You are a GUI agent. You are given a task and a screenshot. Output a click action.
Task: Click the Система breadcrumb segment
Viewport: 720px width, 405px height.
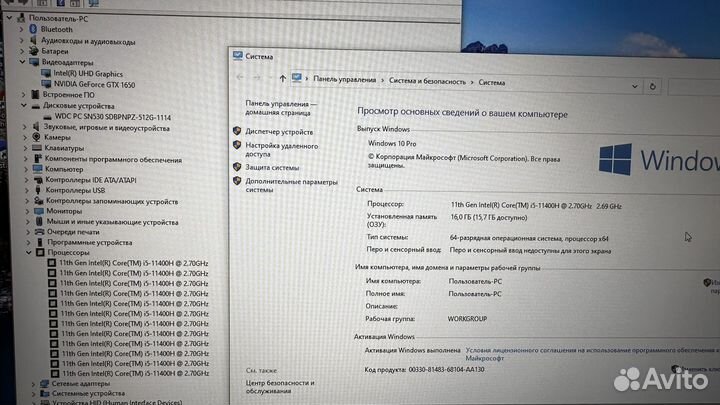491,83
